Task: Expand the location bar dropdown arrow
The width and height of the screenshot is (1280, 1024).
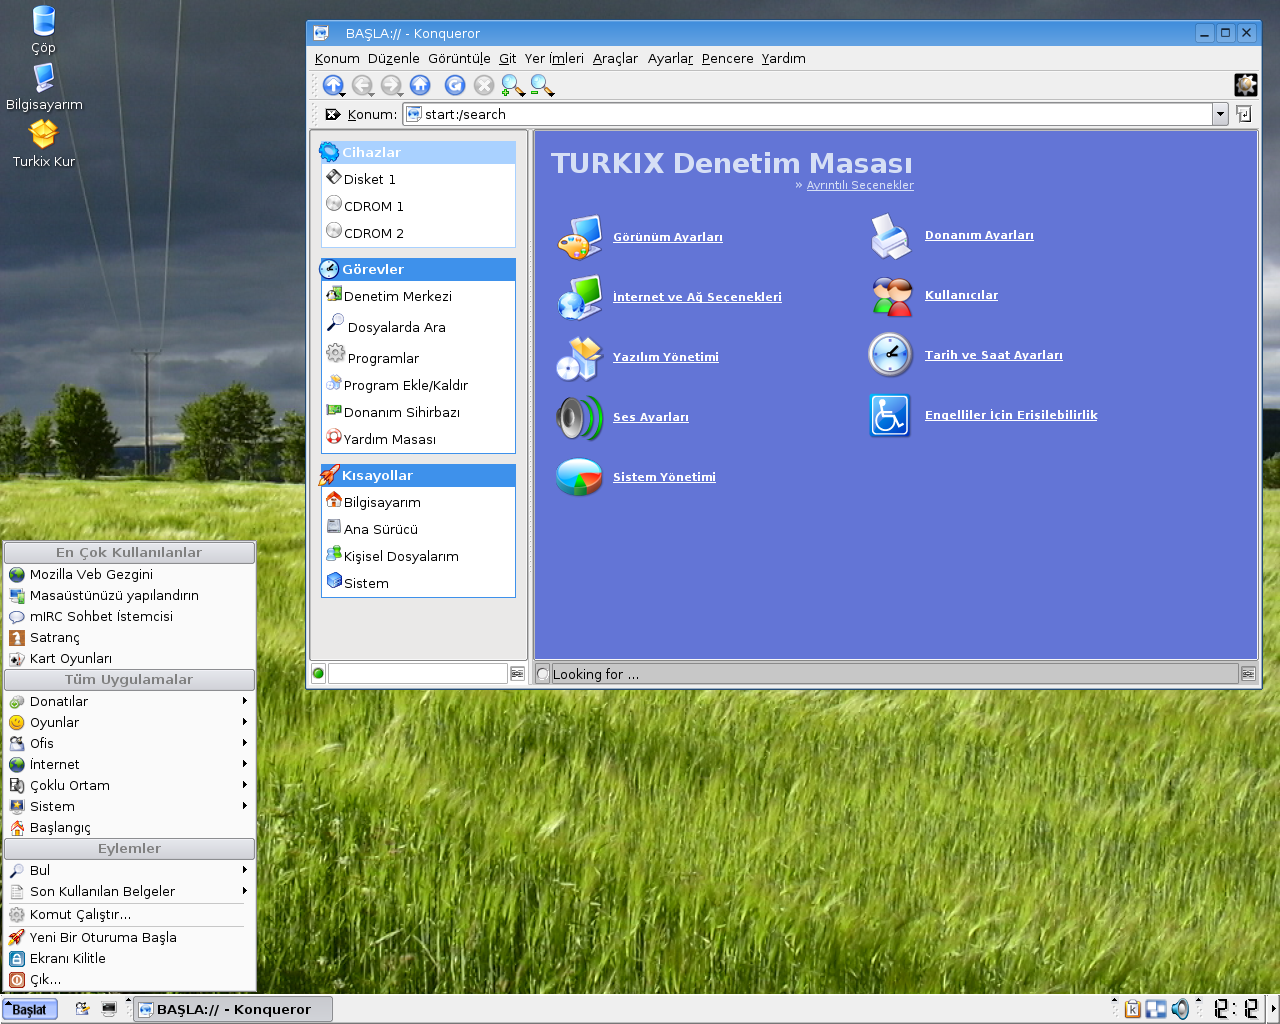Action: [x=1220, y=115]
